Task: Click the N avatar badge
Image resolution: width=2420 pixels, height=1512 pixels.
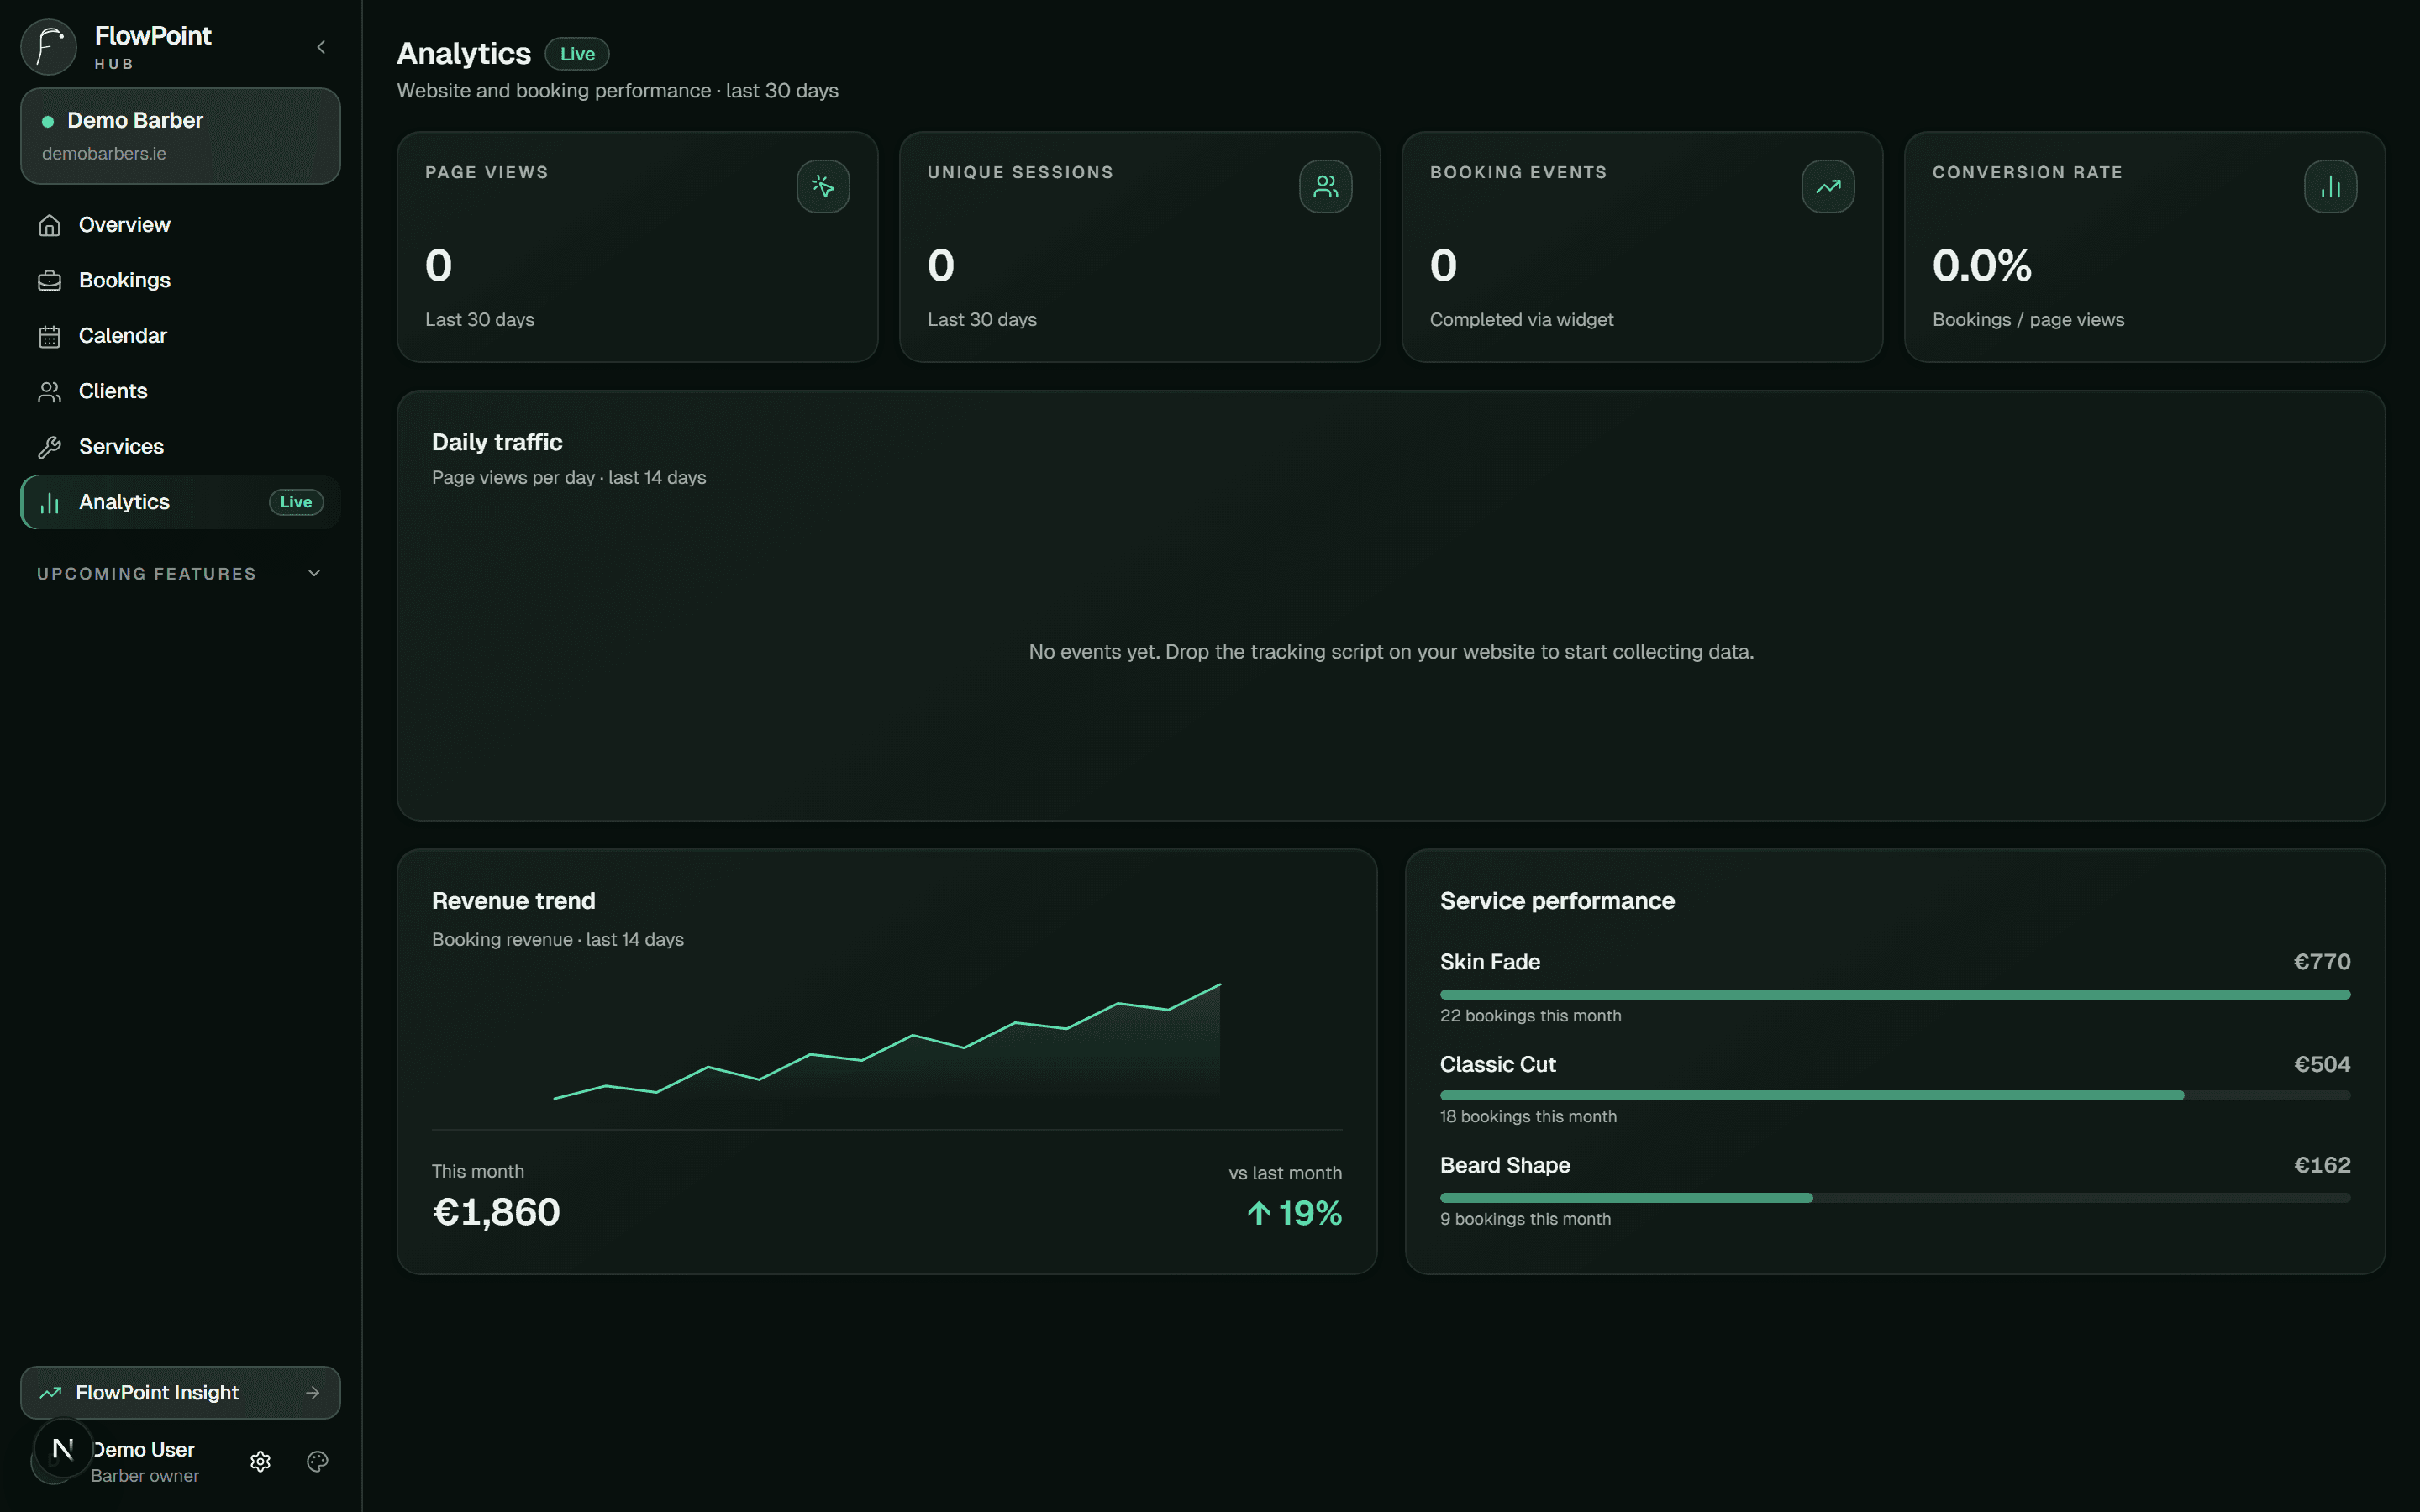Action: [x=62, y=1448]
